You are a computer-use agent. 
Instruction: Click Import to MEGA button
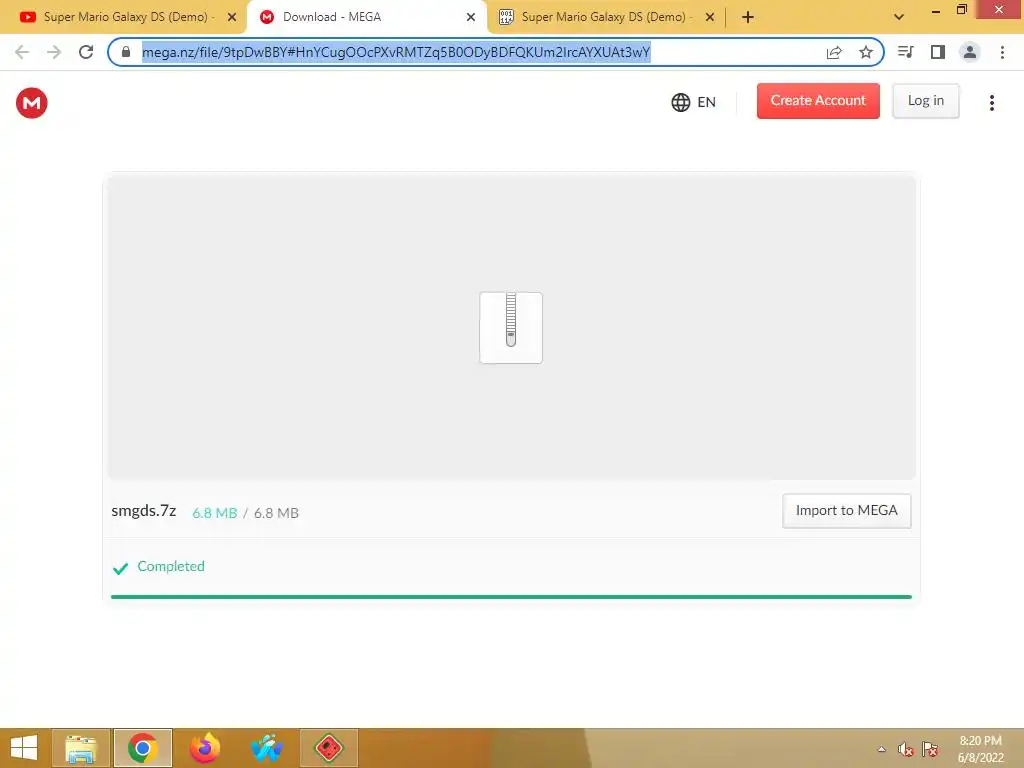[846, 511]
